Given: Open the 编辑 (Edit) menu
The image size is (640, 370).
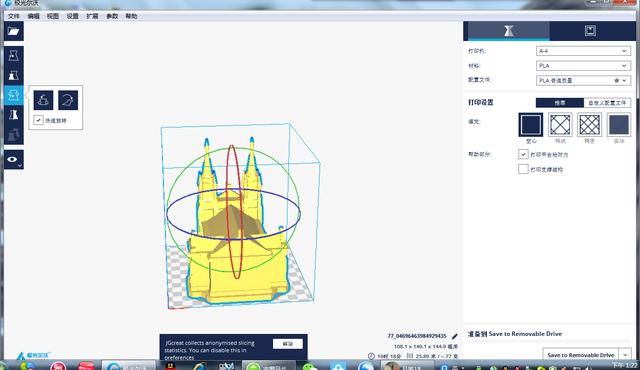Looking at the screenshot, I should (x=33, y=16).
